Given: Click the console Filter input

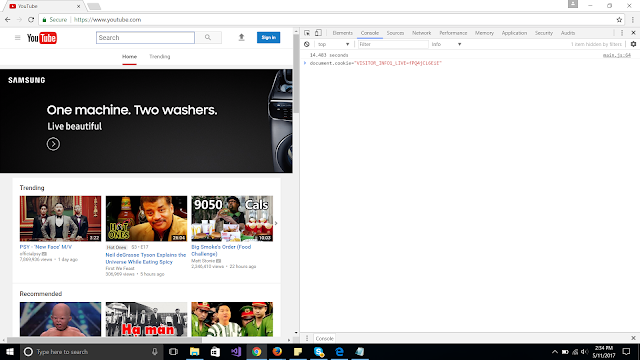Looking at the screenshot, I should click(393, 44).
